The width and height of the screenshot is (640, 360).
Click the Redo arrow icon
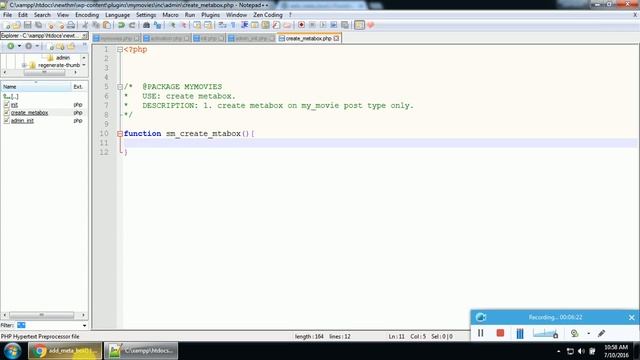click(132, 25)
